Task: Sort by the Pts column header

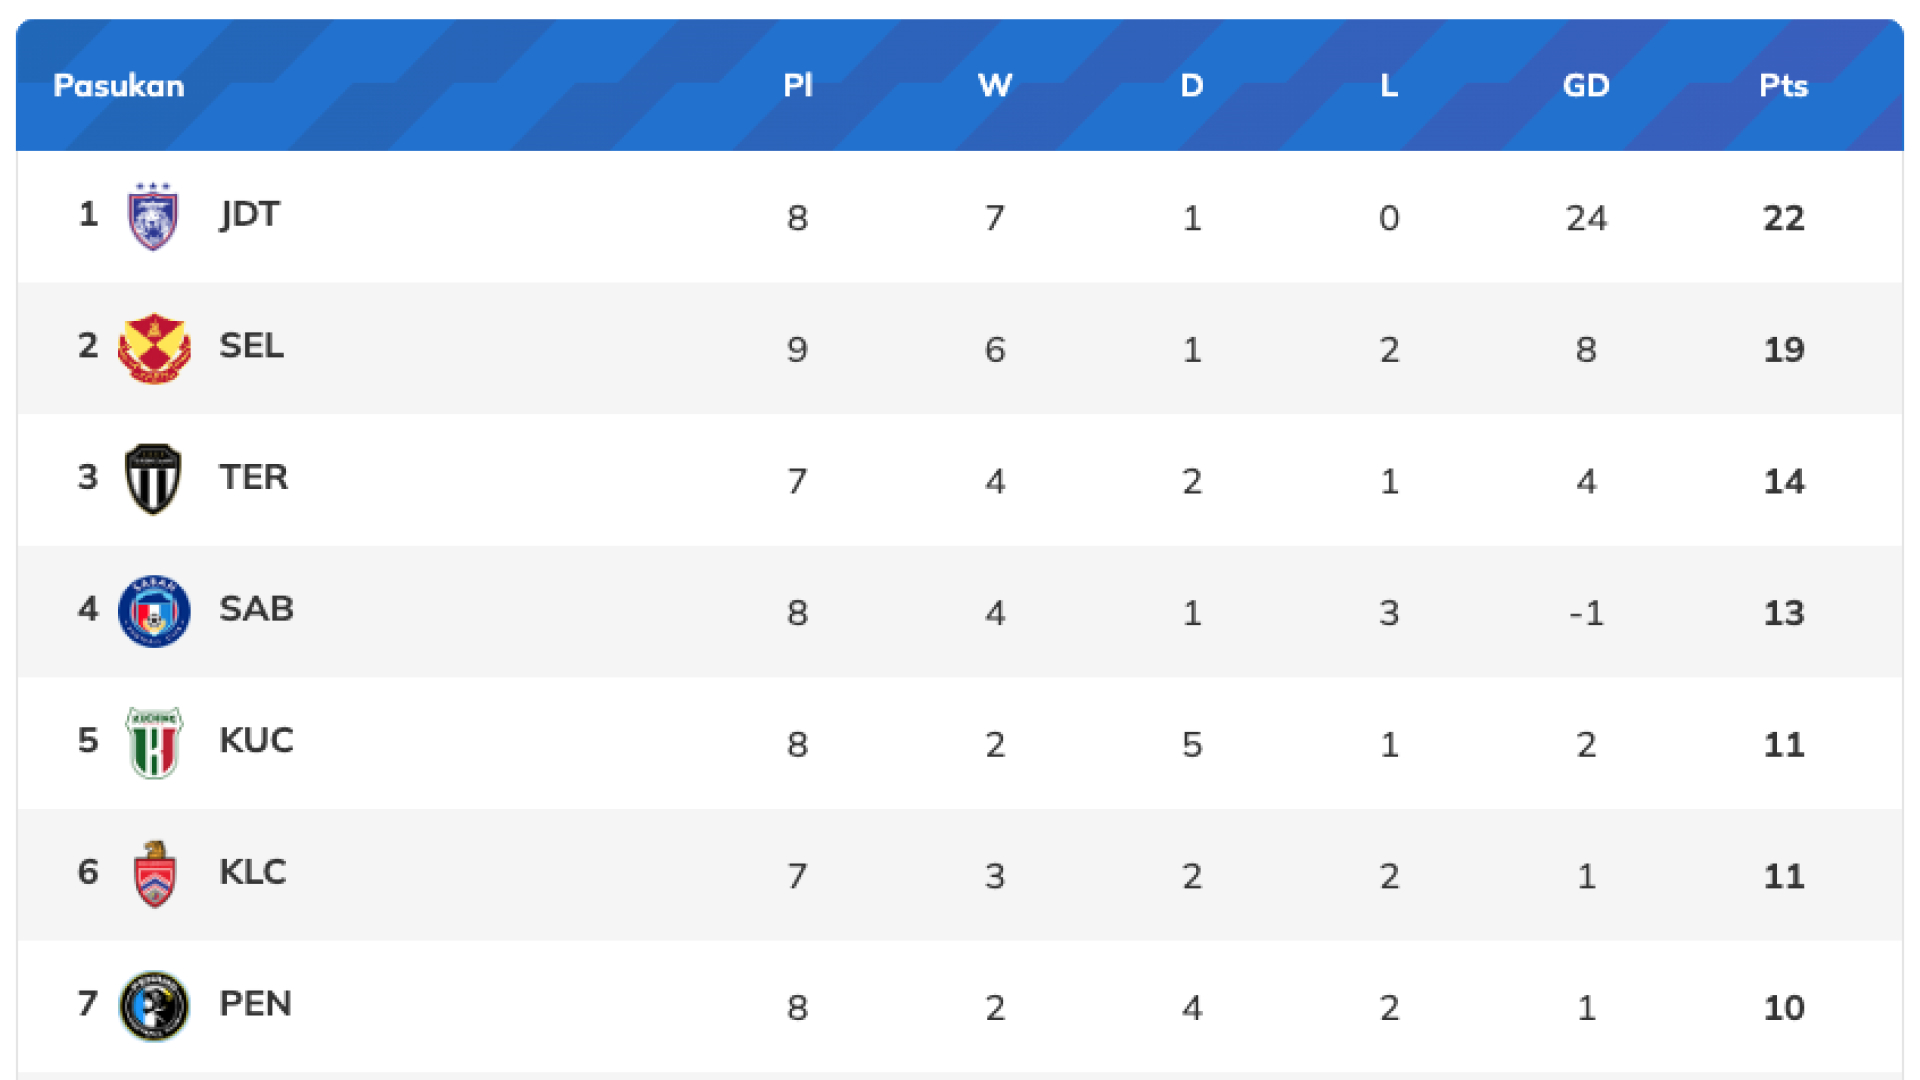Action: (x=1783, y=86)
